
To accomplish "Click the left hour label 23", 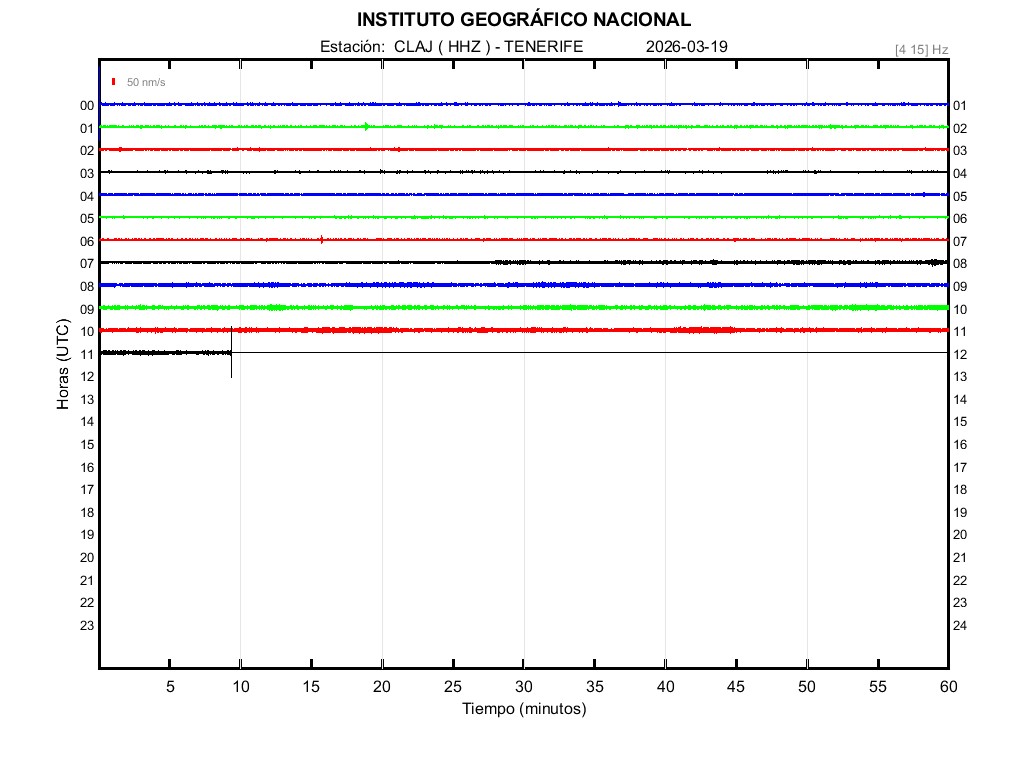I will pyautogui.click(x=87, y=626).
